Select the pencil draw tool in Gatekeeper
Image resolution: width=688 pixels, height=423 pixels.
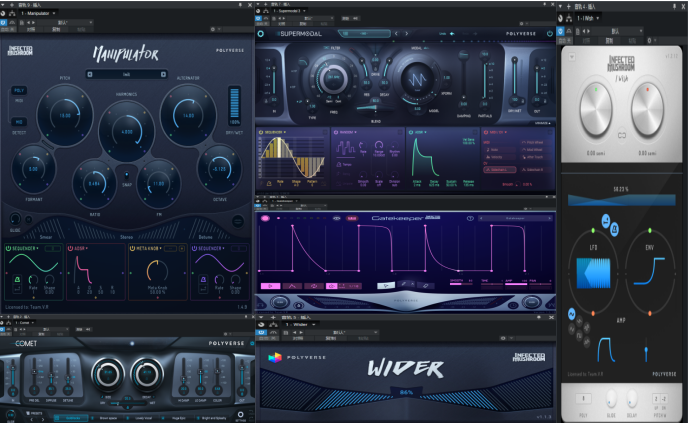(x=404, y=285)
